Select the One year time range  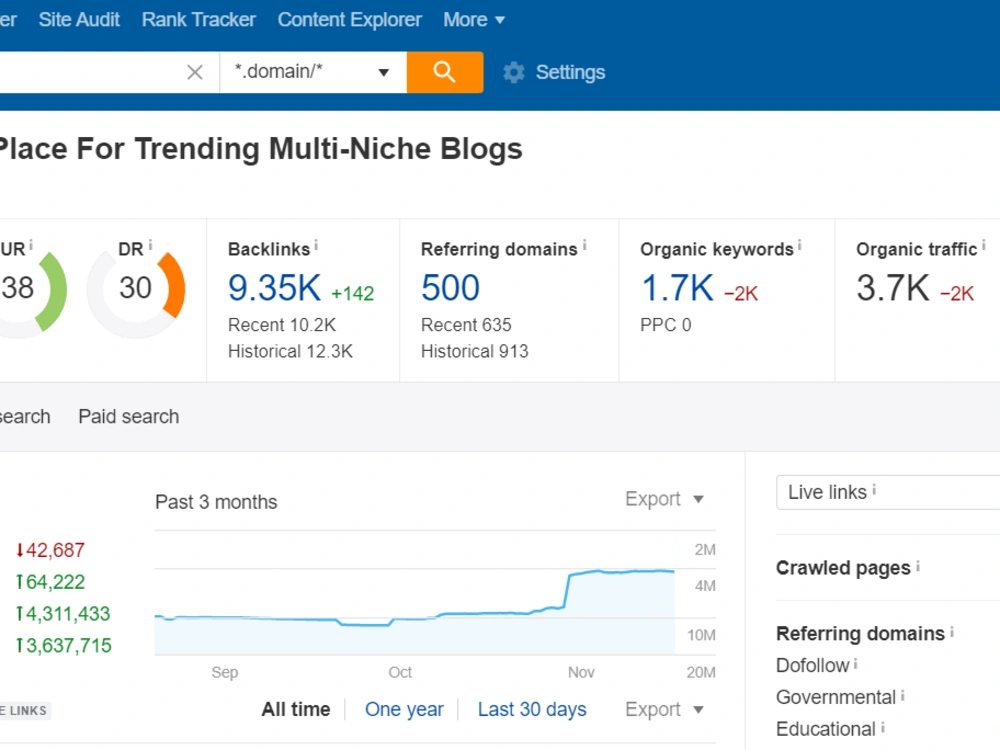[x=404, y=709]
